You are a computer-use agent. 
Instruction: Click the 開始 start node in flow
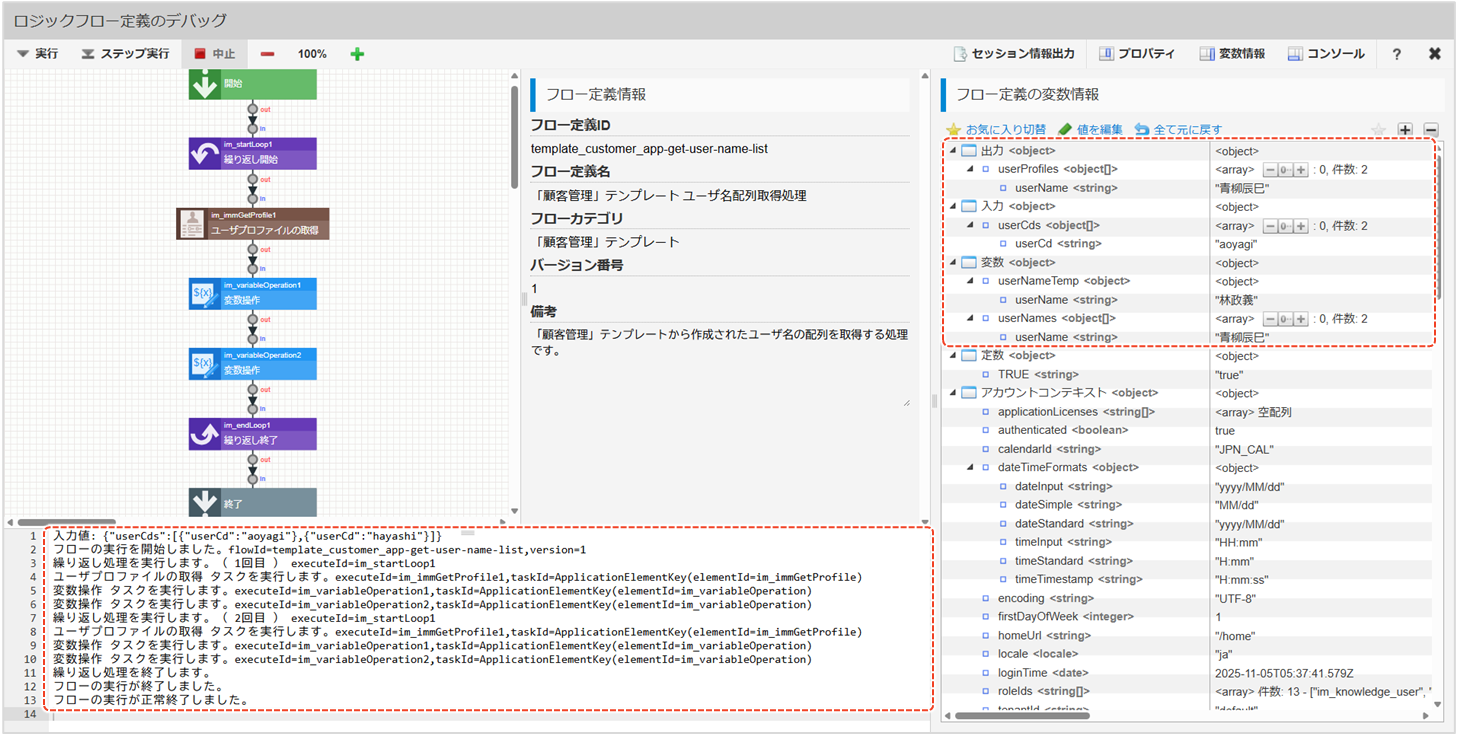[252, 85]
